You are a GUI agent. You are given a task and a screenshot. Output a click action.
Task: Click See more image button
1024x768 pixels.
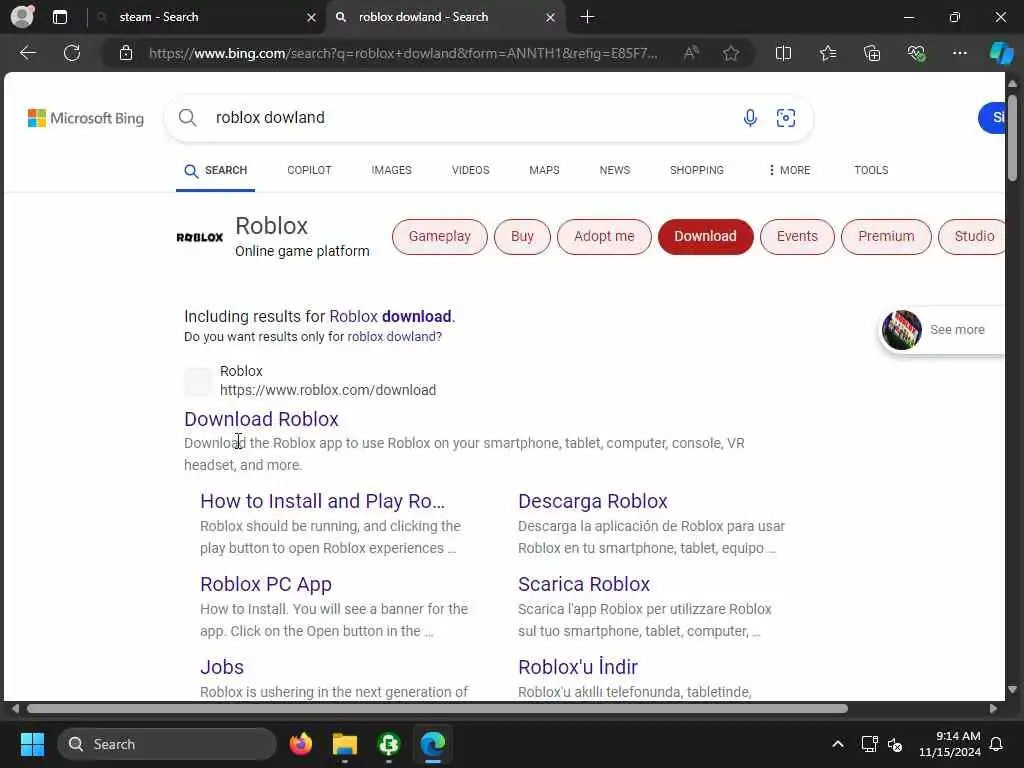tap(942, 330)
